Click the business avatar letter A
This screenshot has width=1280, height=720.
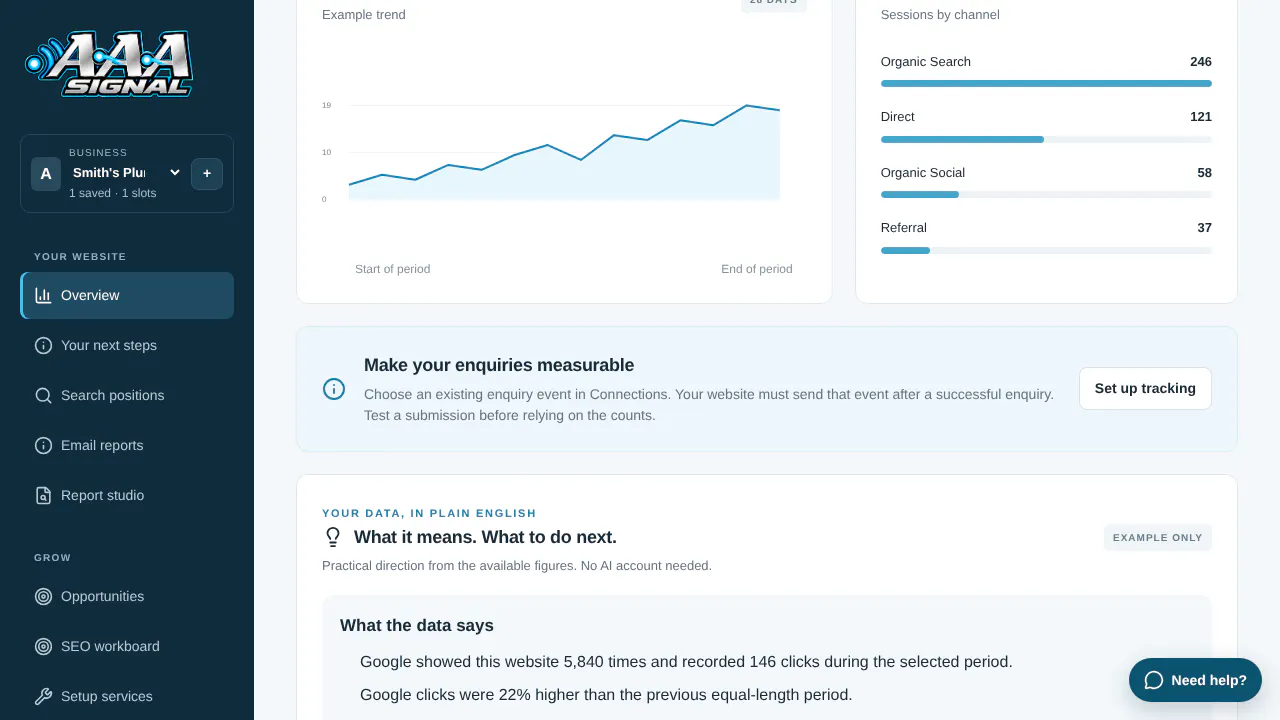point(46,174)
